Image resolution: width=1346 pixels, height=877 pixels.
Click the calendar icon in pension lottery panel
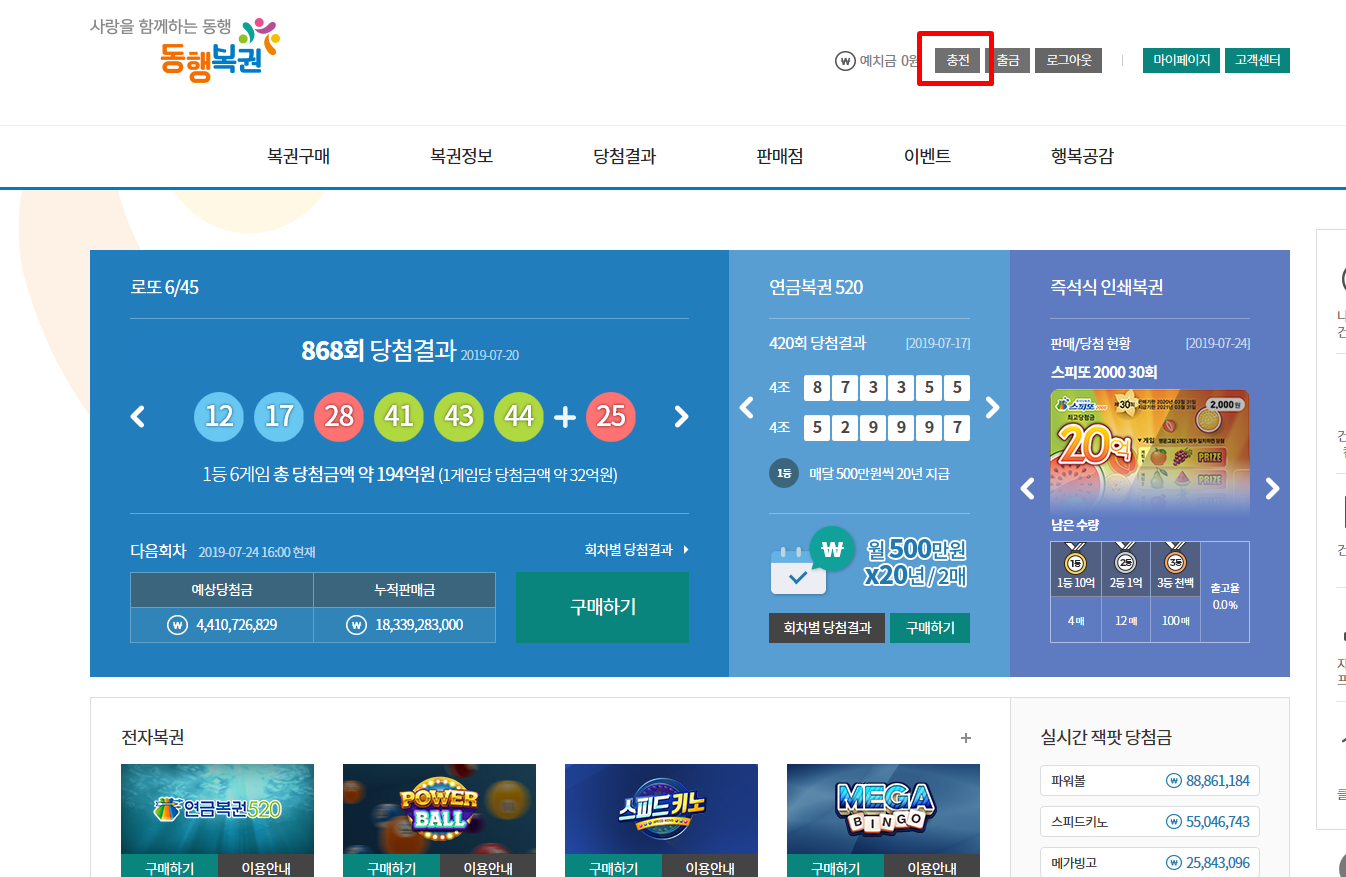pyautogui.click(x=797, y=570)
